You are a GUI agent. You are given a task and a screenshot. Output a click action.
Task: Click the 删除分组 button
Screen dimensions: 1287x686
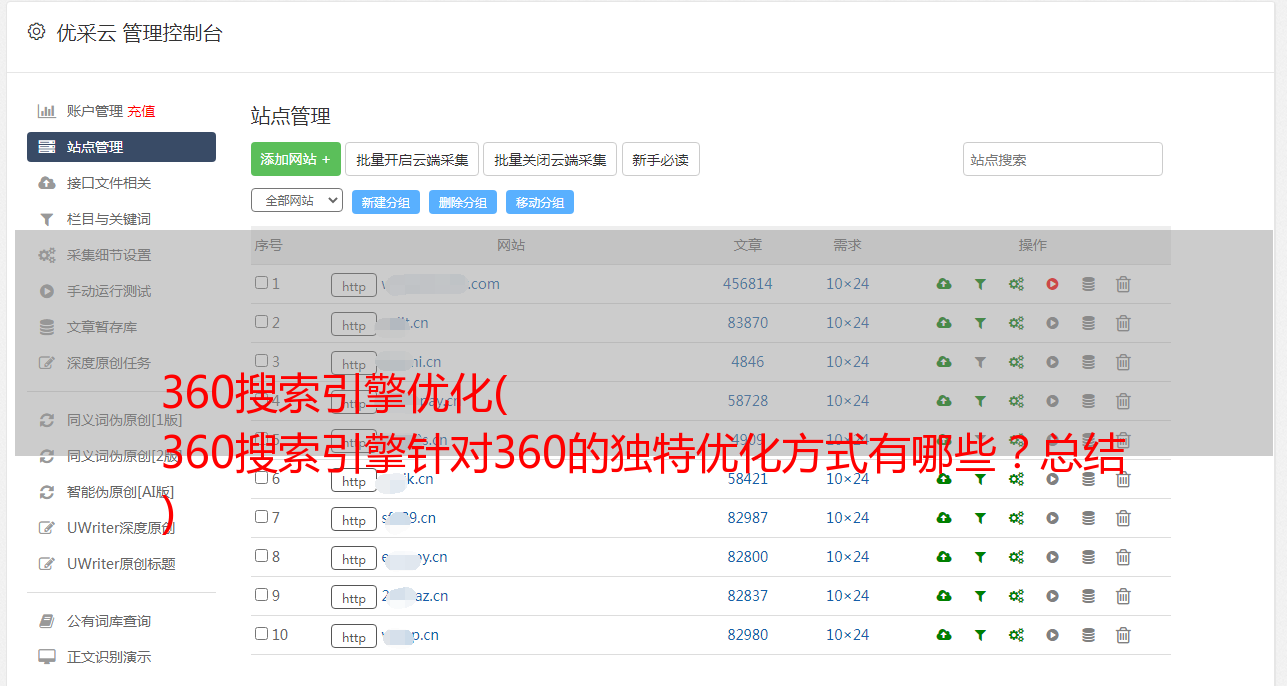coord(463,202)
